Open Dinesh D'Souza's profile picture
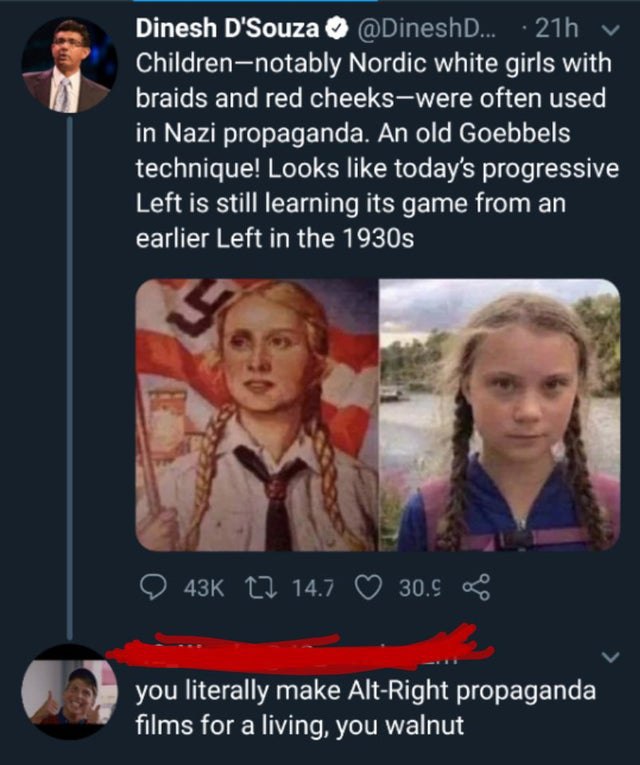Screen dimensions: 640x765 (70, 65)
